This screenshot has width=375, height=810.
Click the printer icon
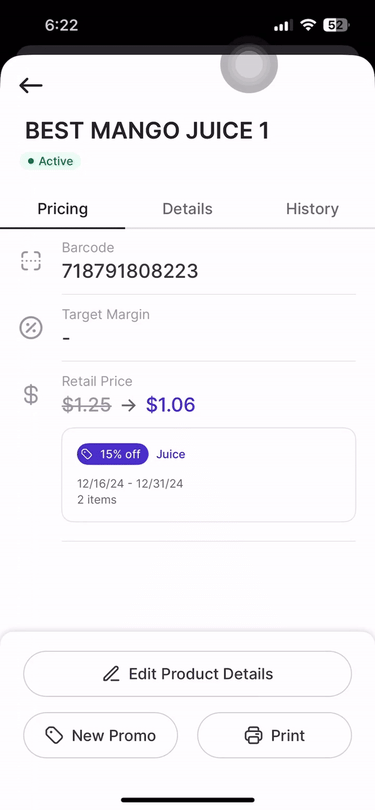click(x=253, y=735)
